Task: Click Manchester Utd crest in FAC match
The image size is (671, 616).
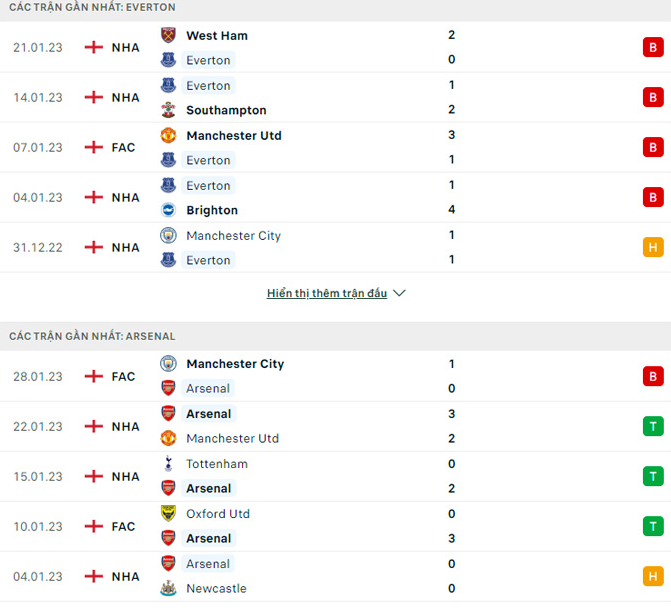Action: pyautogui.click(x=168, y=135)
